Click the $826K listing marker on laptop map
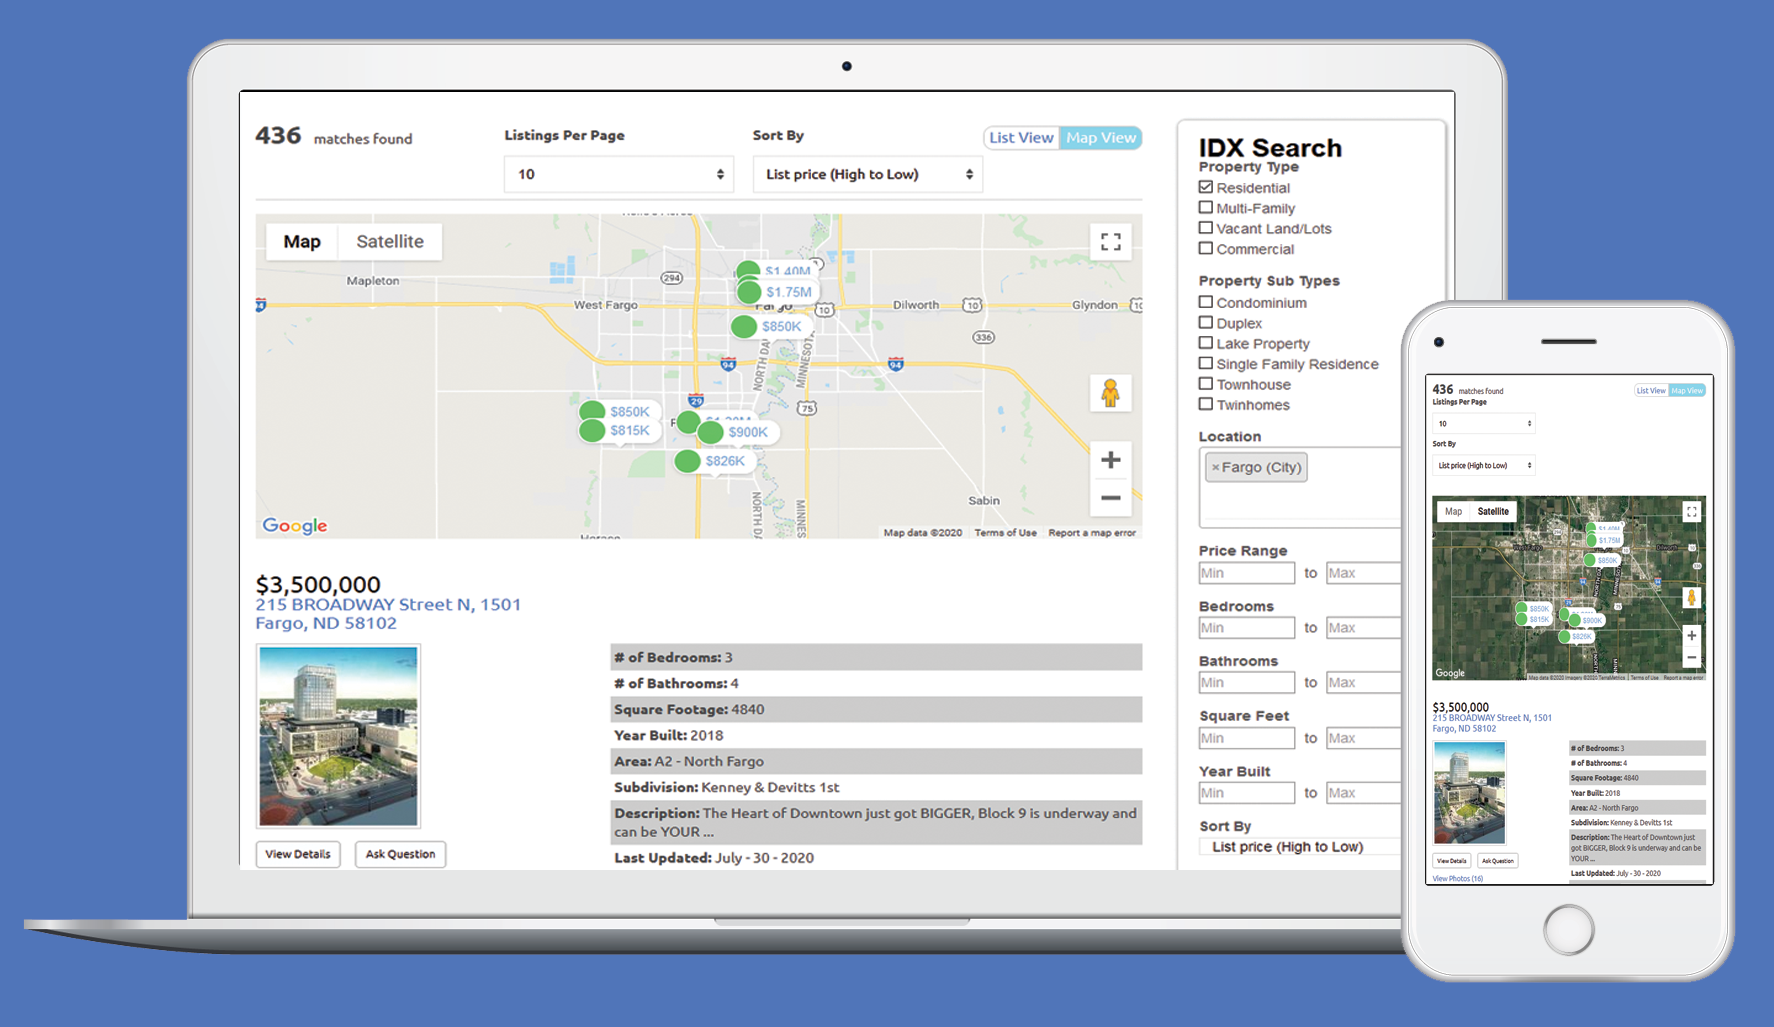This screenshot has height=1027, width=1774. point(713,461)
